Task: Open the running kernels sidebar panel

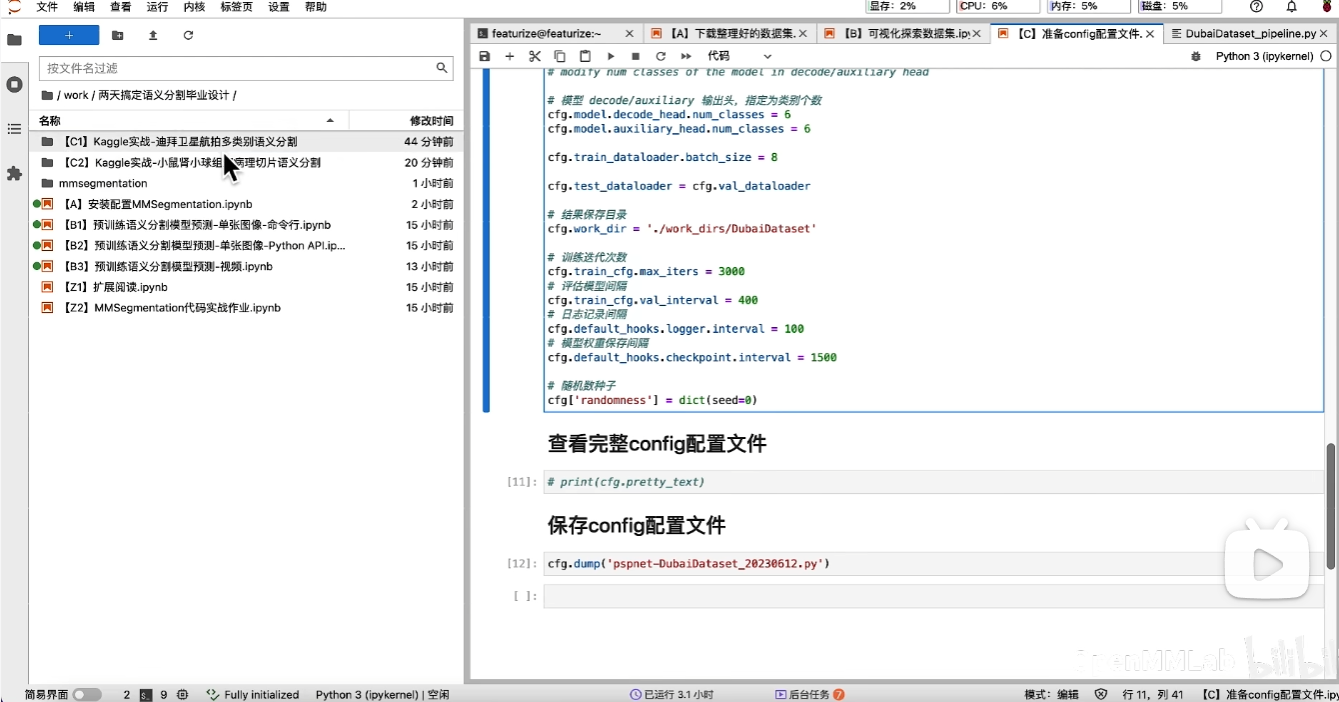Action: tap(14, 85)
